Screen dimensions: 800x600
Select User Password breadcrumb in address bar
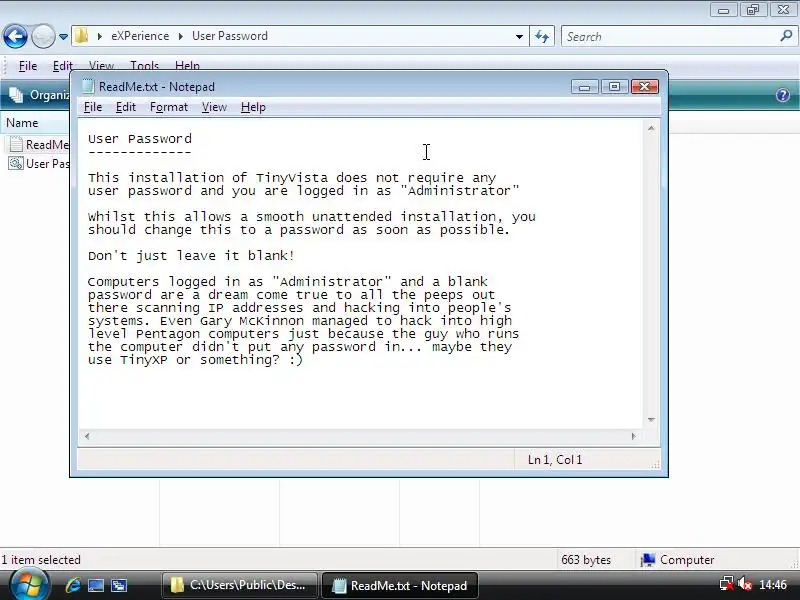(x=230, y=36)
